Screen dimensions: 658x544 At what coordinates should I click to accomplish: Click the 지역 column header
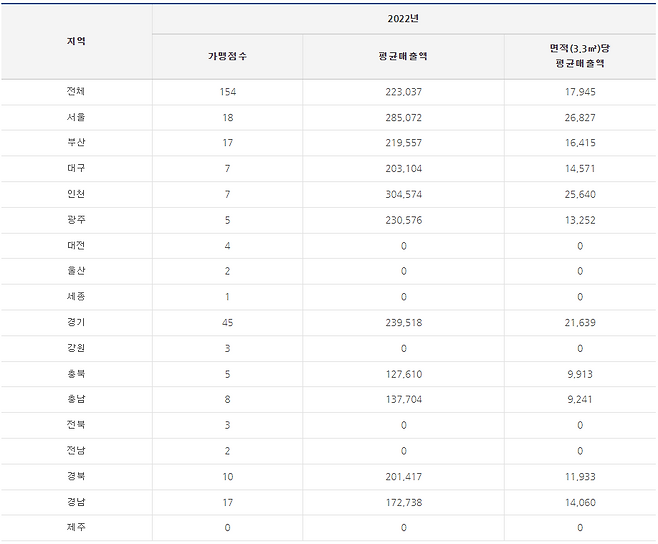76,41
